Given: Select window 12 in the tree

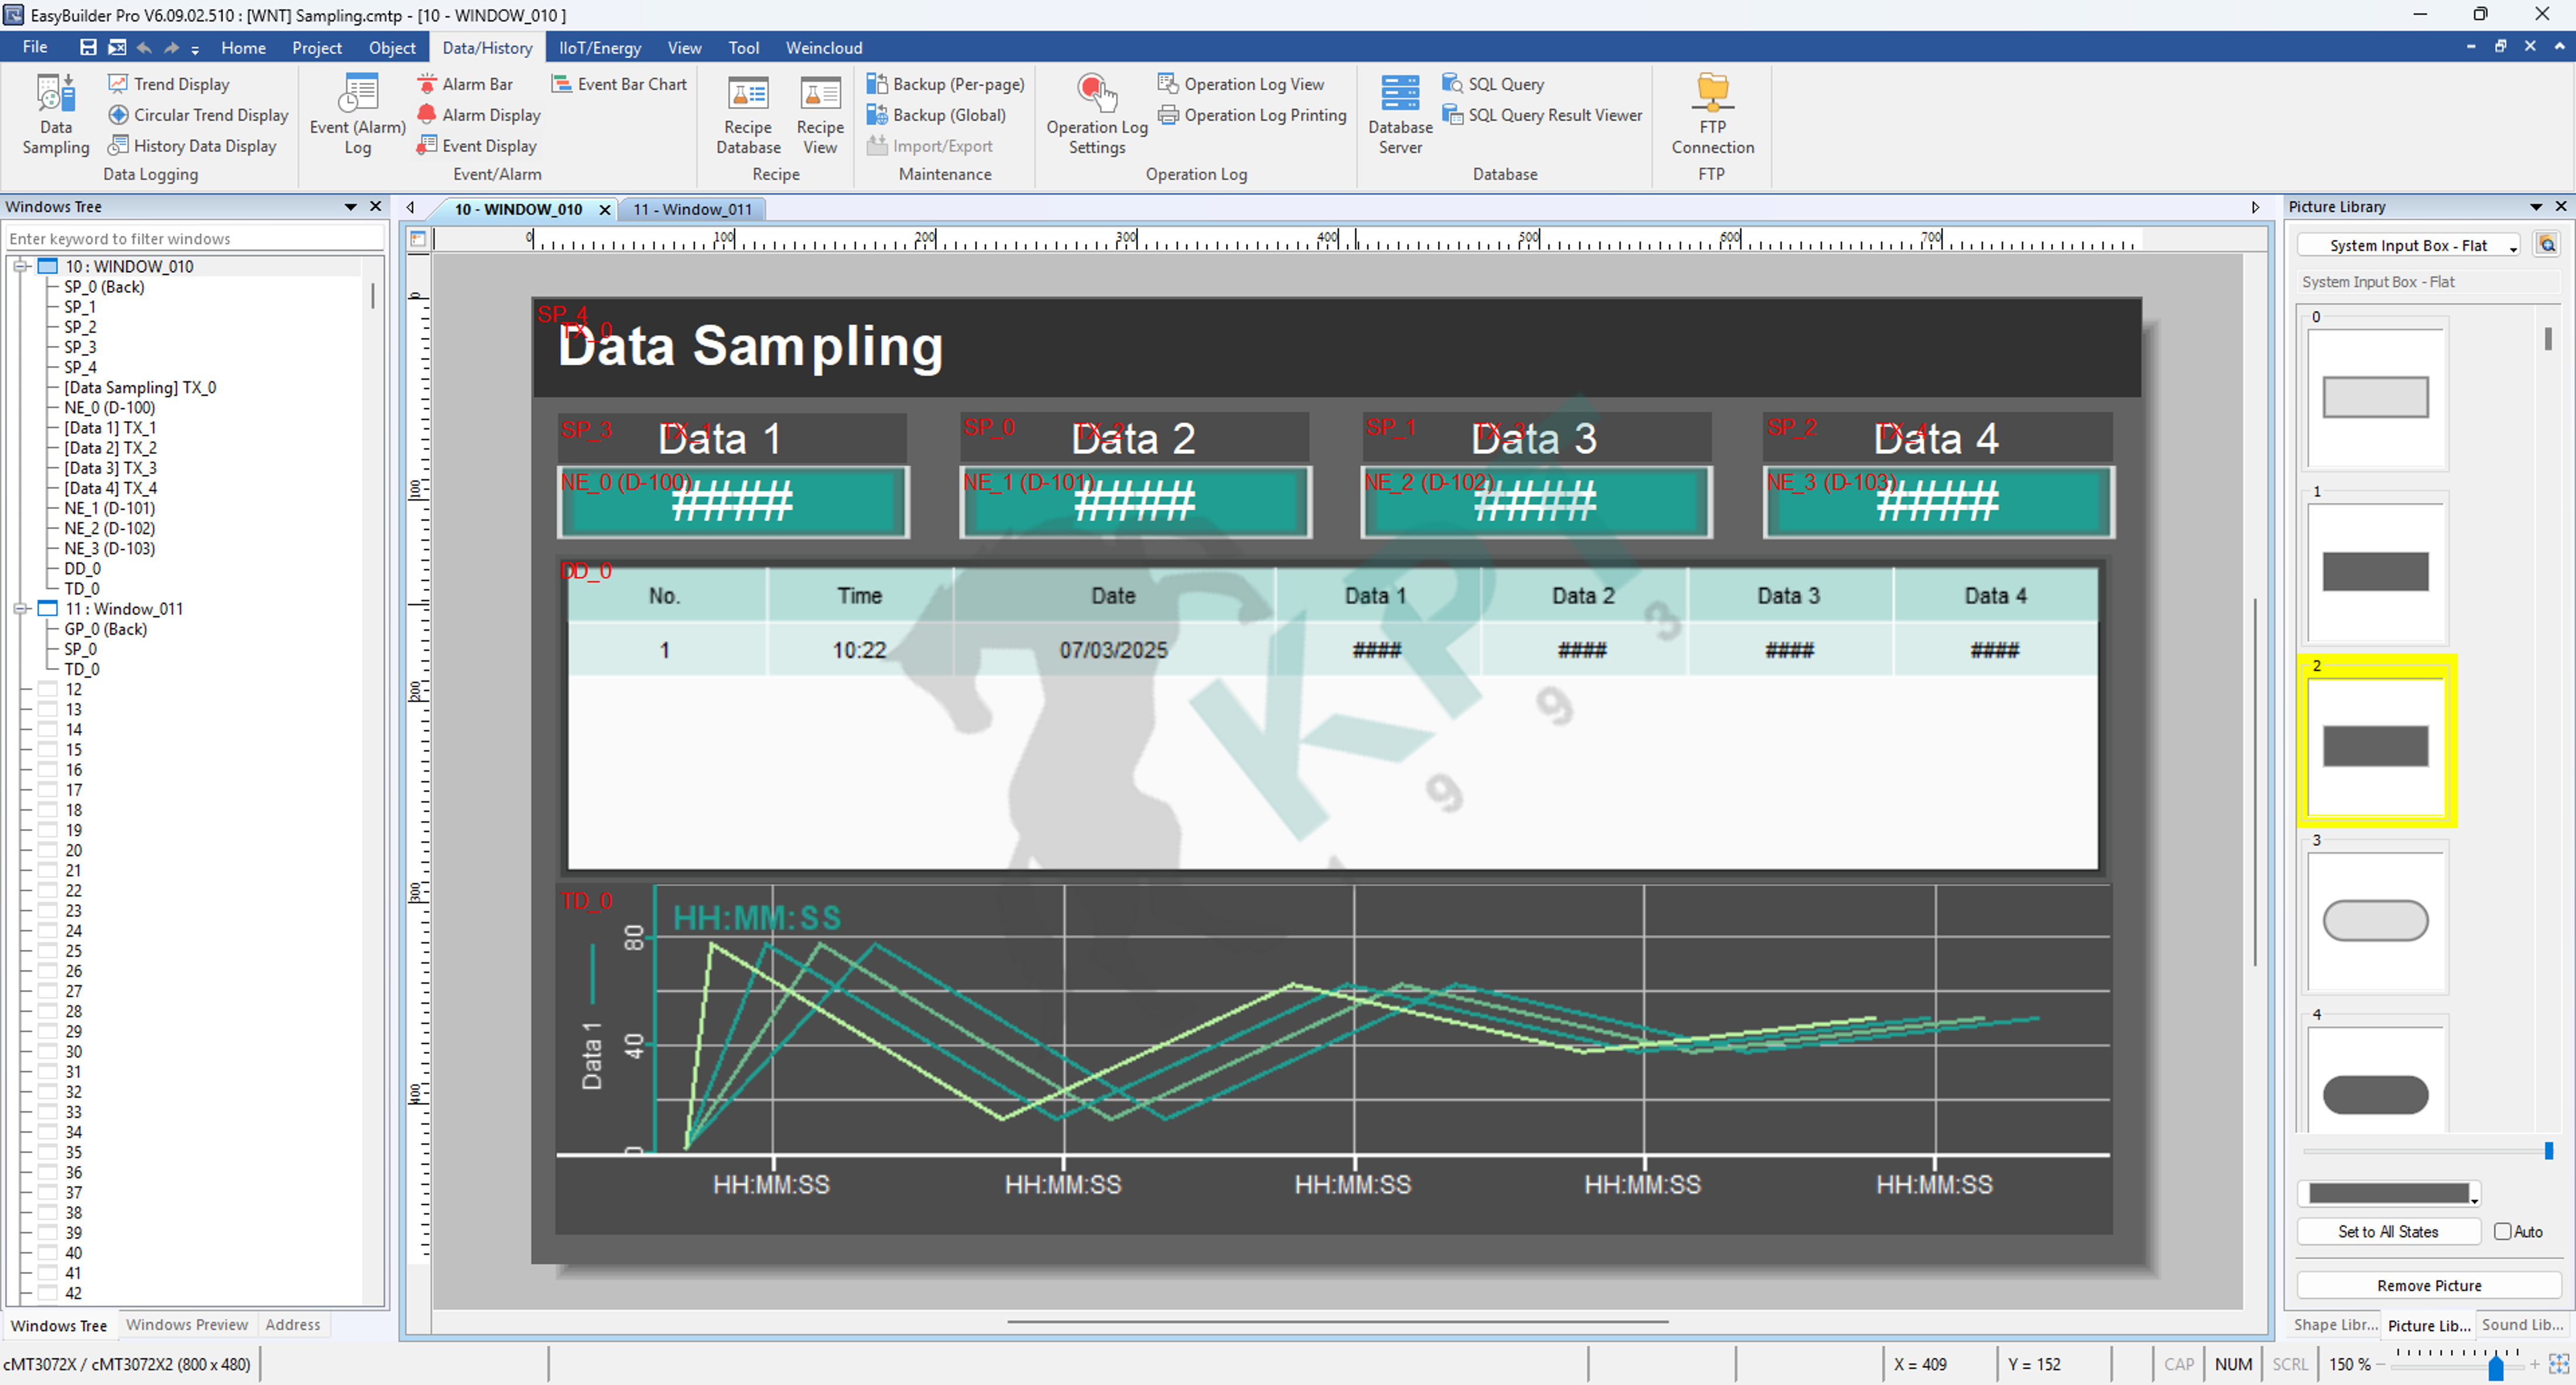Looking at the screenshot, I should pos(73,690).
